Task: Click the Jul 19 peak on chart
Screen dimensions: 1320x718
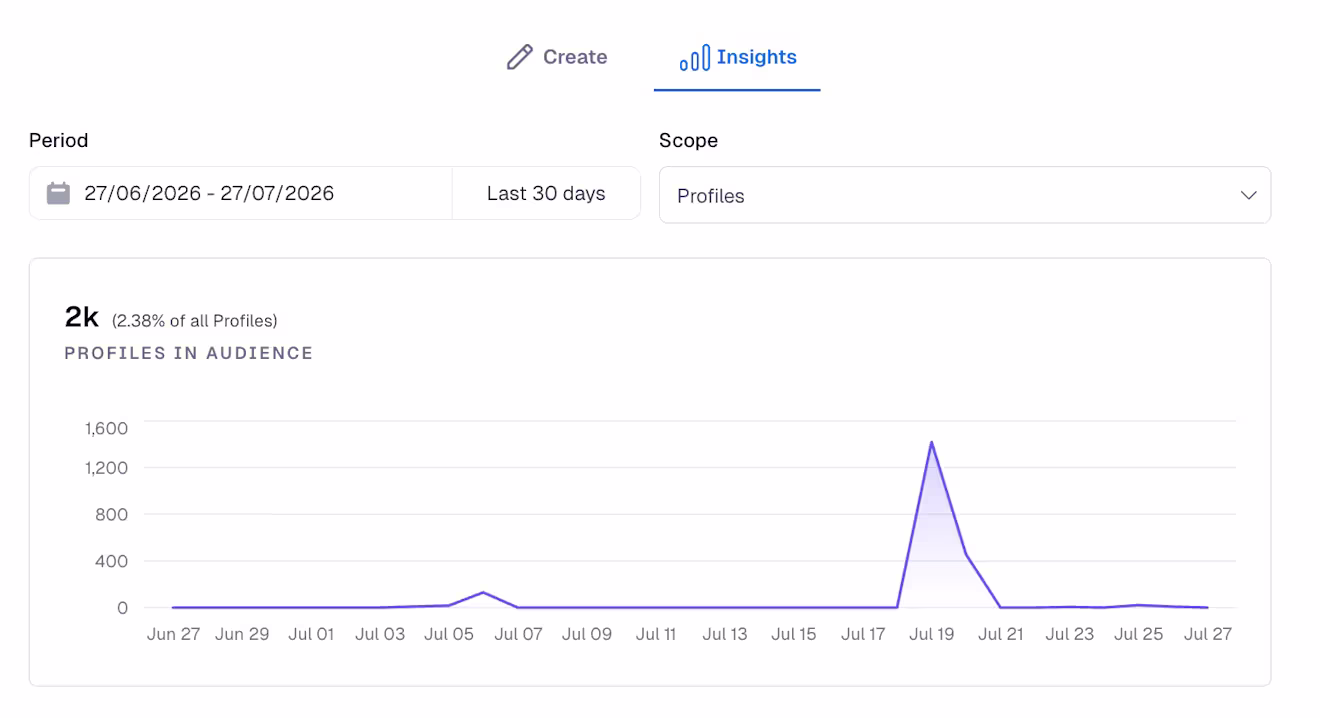Action: point(931,442)
